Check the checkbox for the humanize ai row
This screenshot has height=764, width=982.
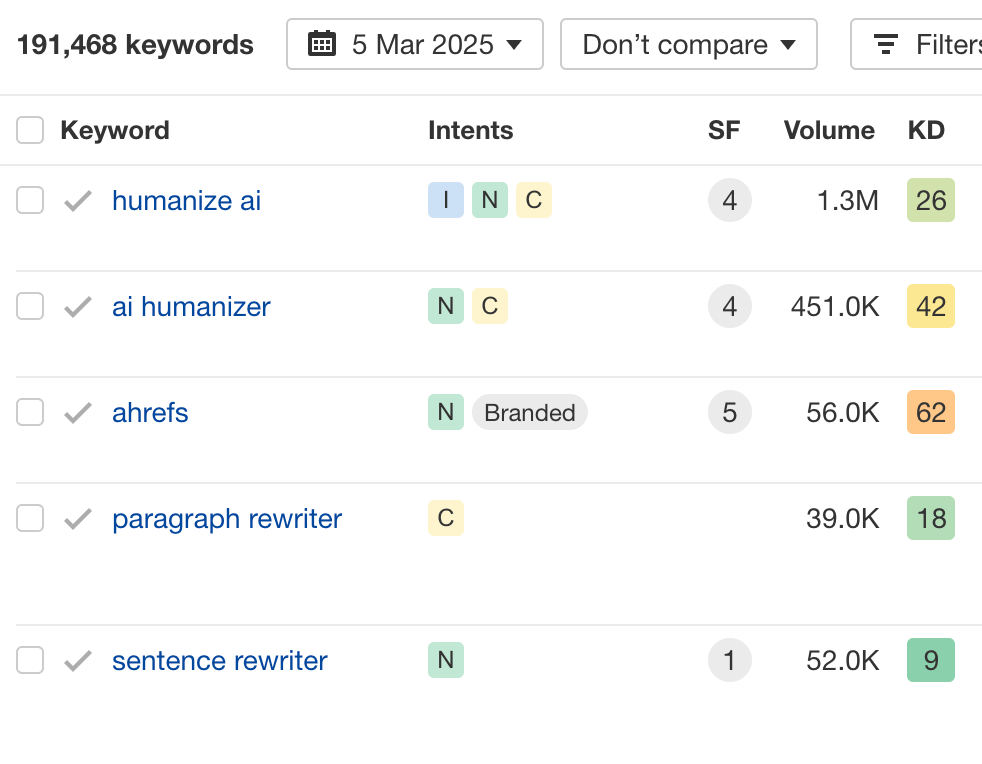point(30,200)
